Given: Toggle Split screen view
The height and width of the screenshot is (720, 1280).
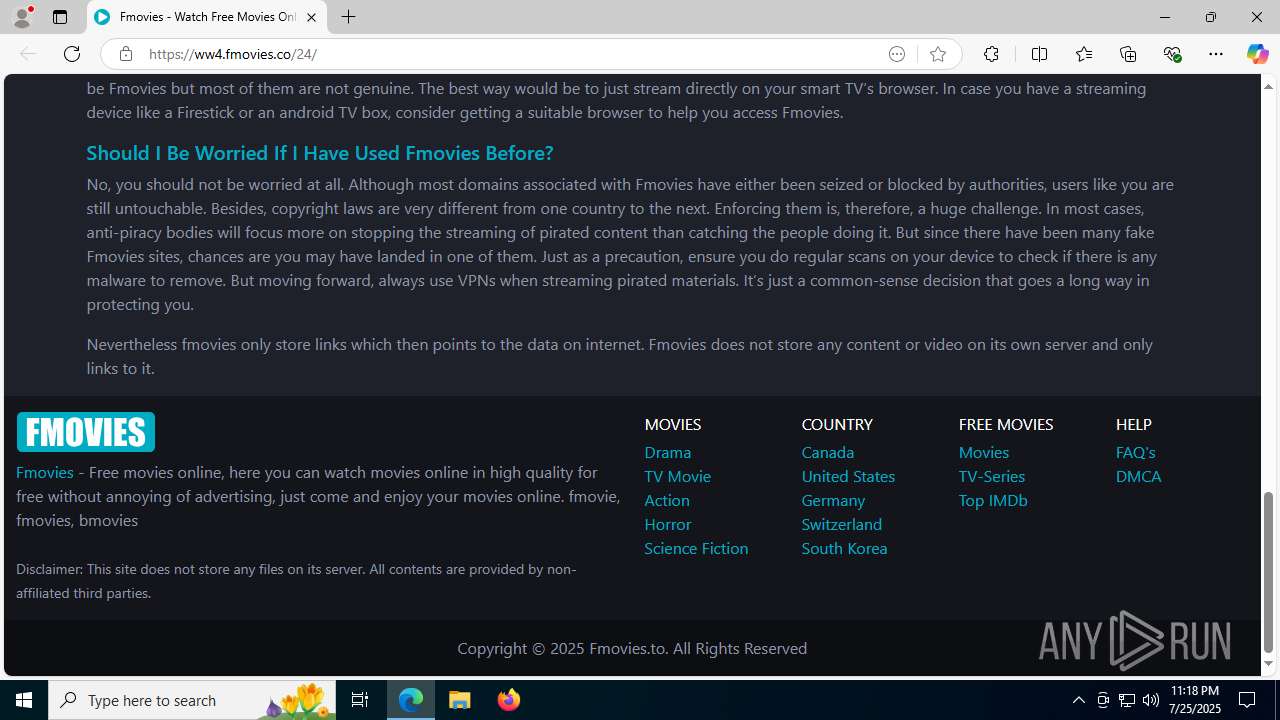Looking at the screenshot, I should (1039, 54).
